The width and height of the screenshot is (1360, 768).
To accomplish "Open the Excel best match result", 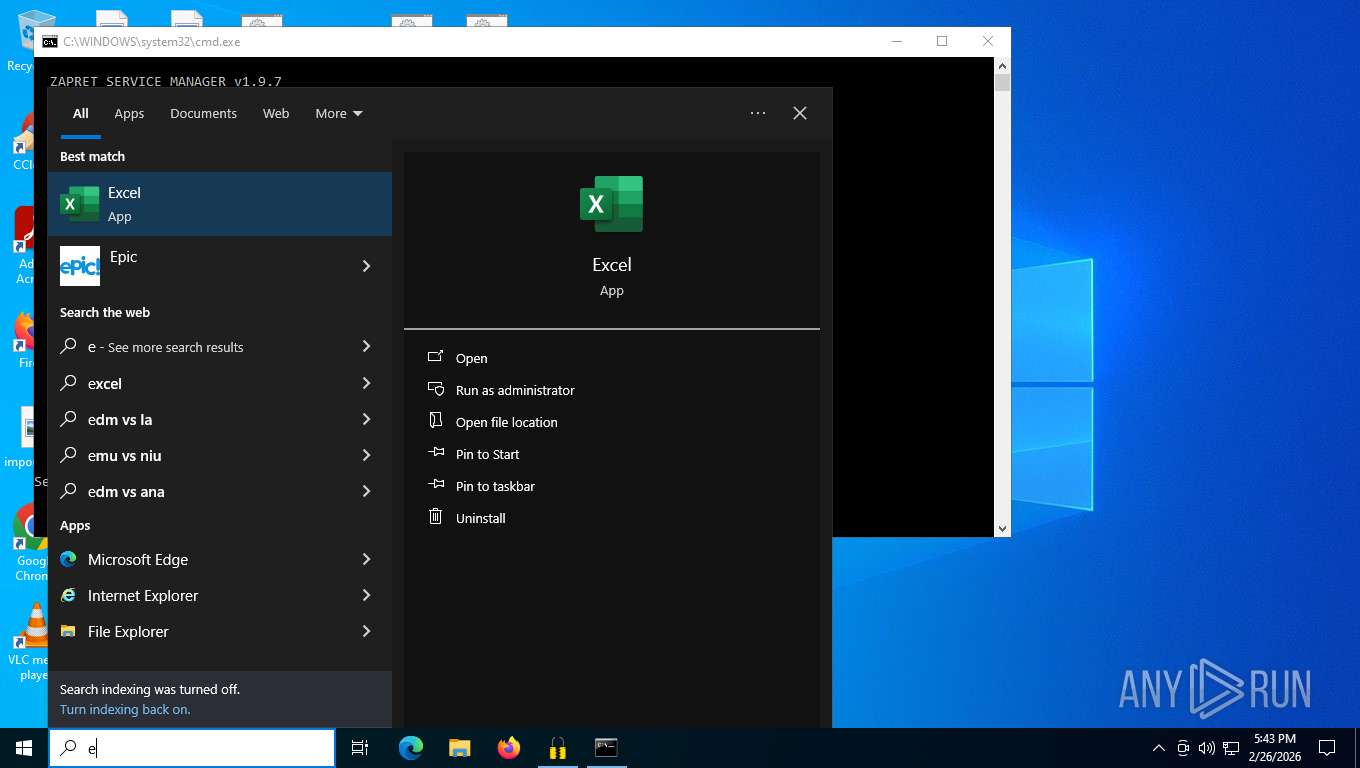I will 220,204.
